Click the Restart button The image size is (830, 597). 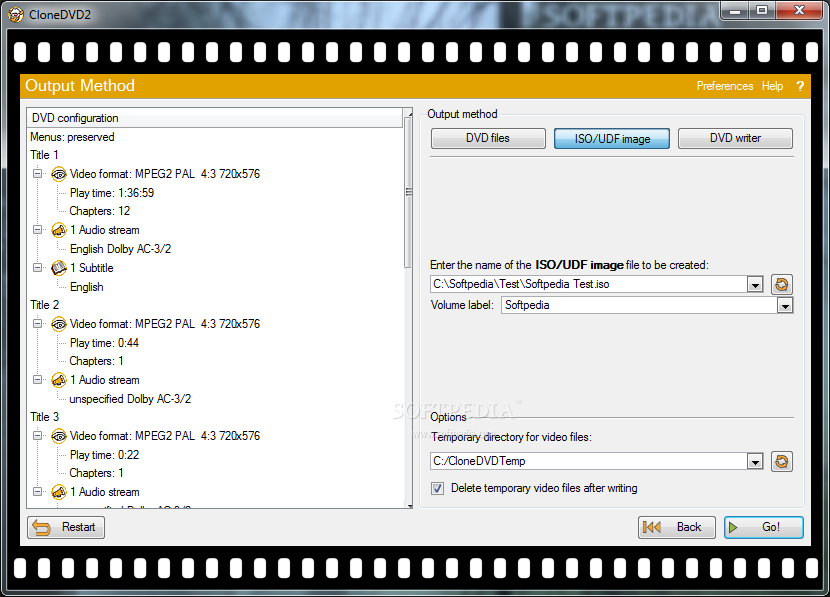pyautogui.click(x=66, y=527)
